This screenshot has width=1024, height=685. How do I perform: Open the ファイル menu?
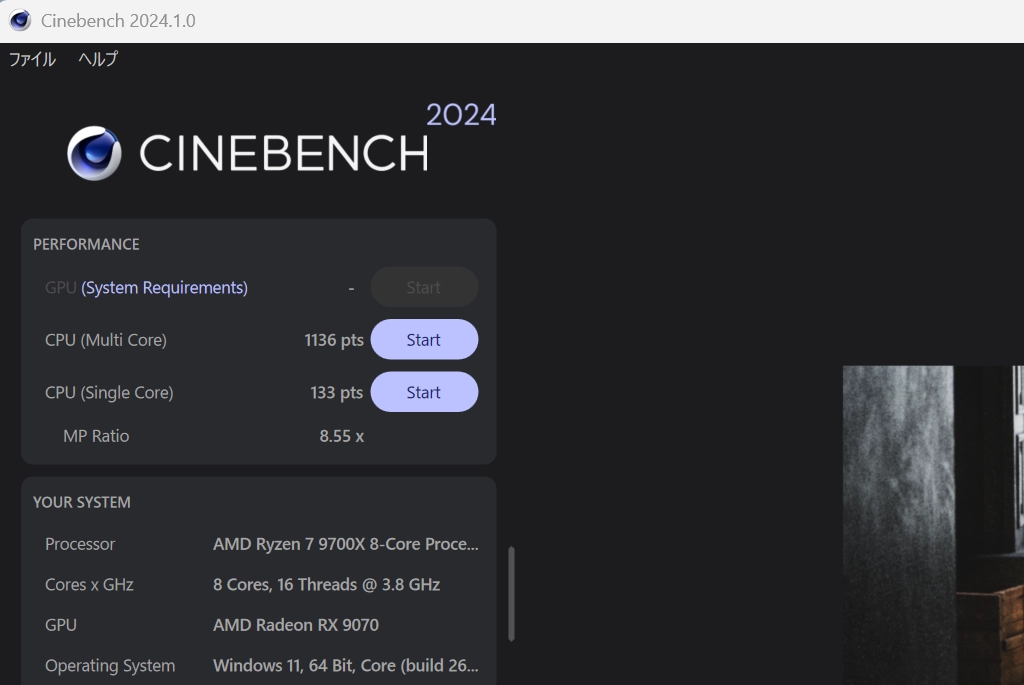[x=32, y=59]
